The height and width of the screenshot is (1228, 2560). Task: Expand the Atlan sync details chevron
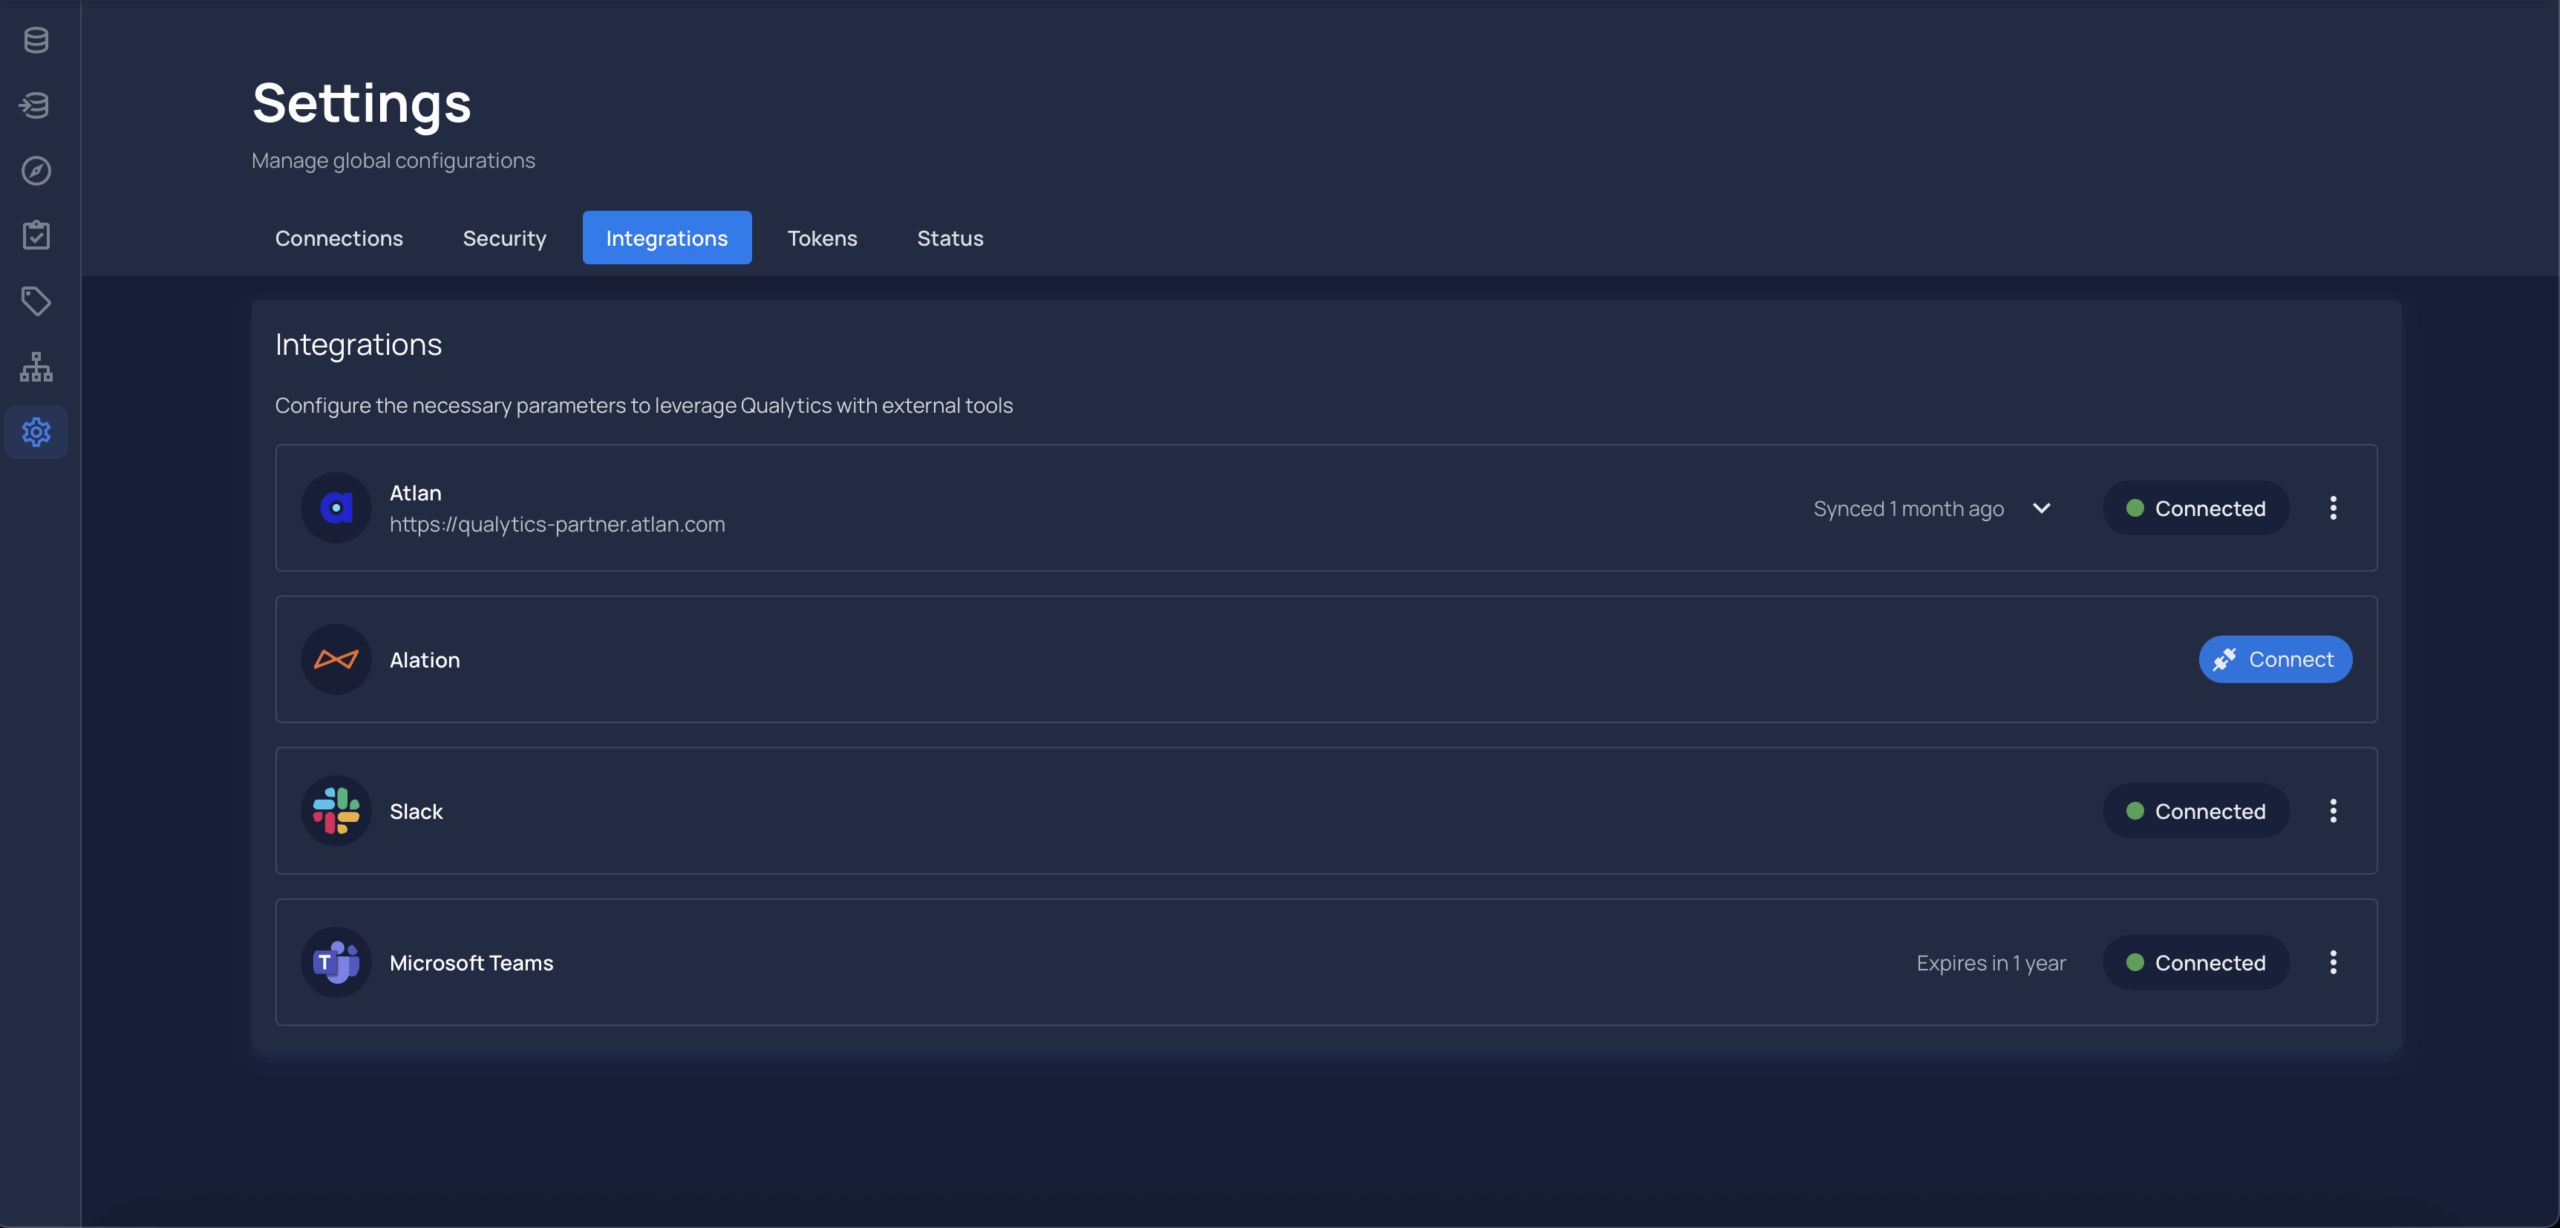point(2041,508)
